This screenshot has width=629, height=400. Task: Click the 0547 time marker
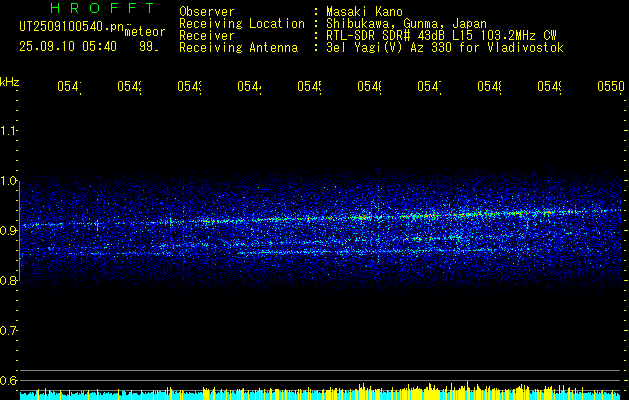click(x=430, y=86)
